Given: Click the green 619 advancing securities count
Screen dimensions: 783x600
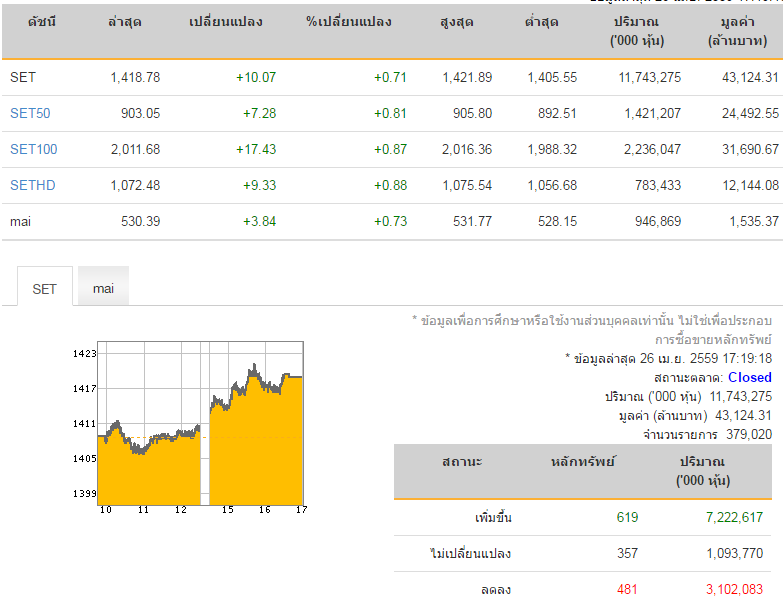Looking at the screenshot, I should pos(627,517).
